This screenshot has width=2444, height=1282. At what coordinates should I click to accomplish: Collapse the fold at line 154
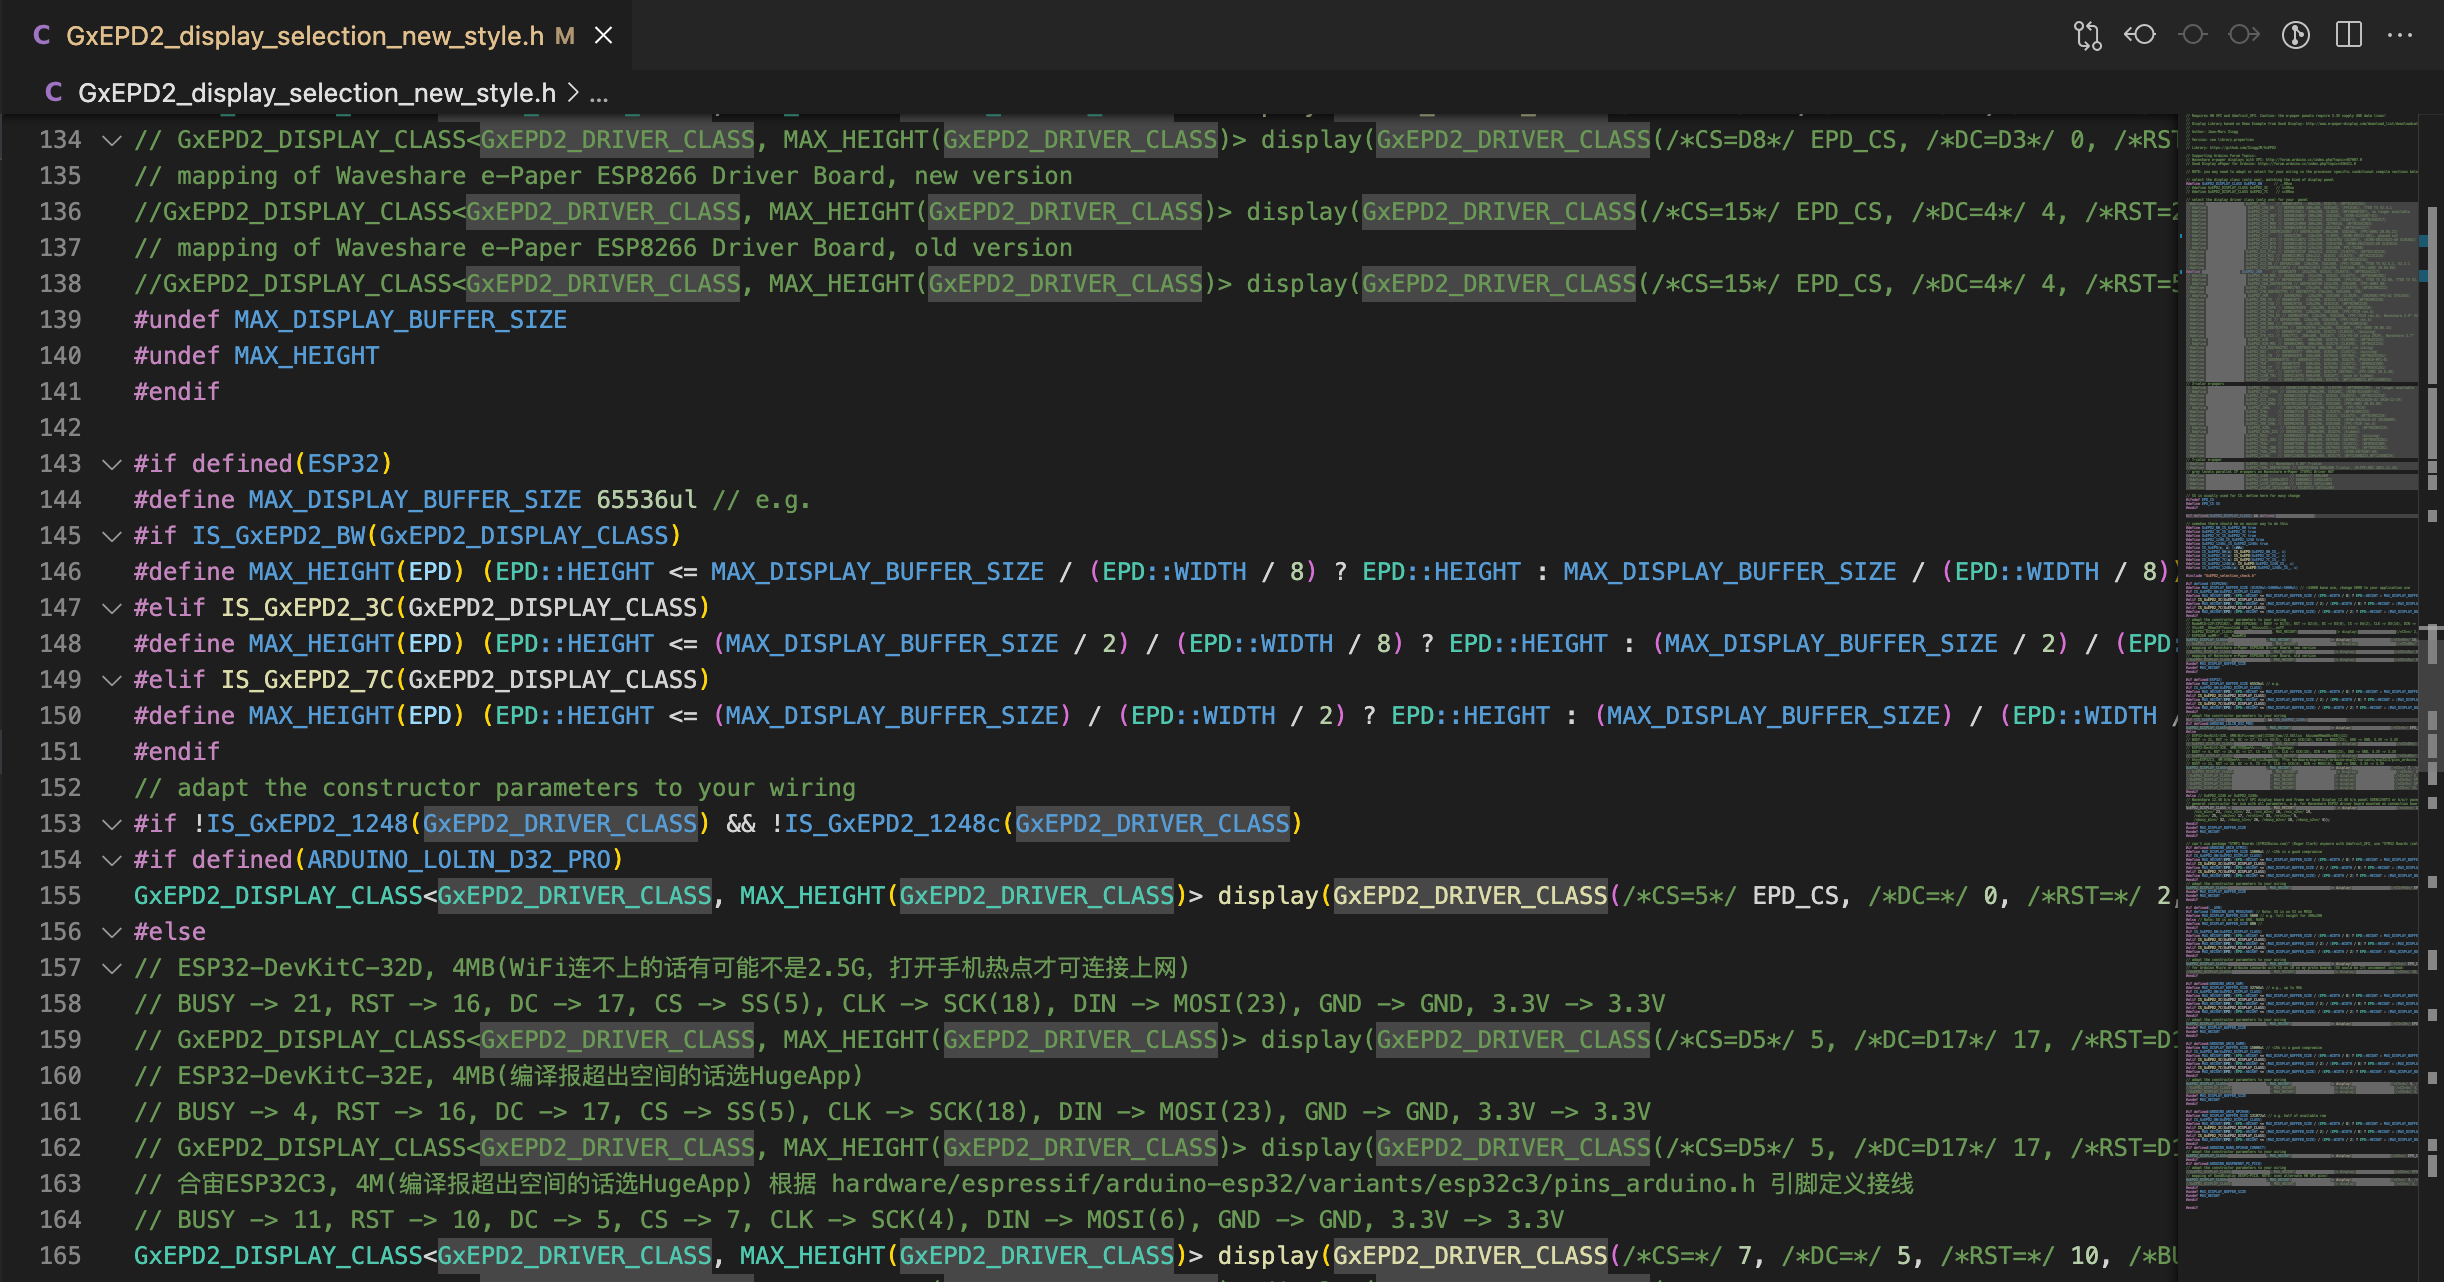112,860
